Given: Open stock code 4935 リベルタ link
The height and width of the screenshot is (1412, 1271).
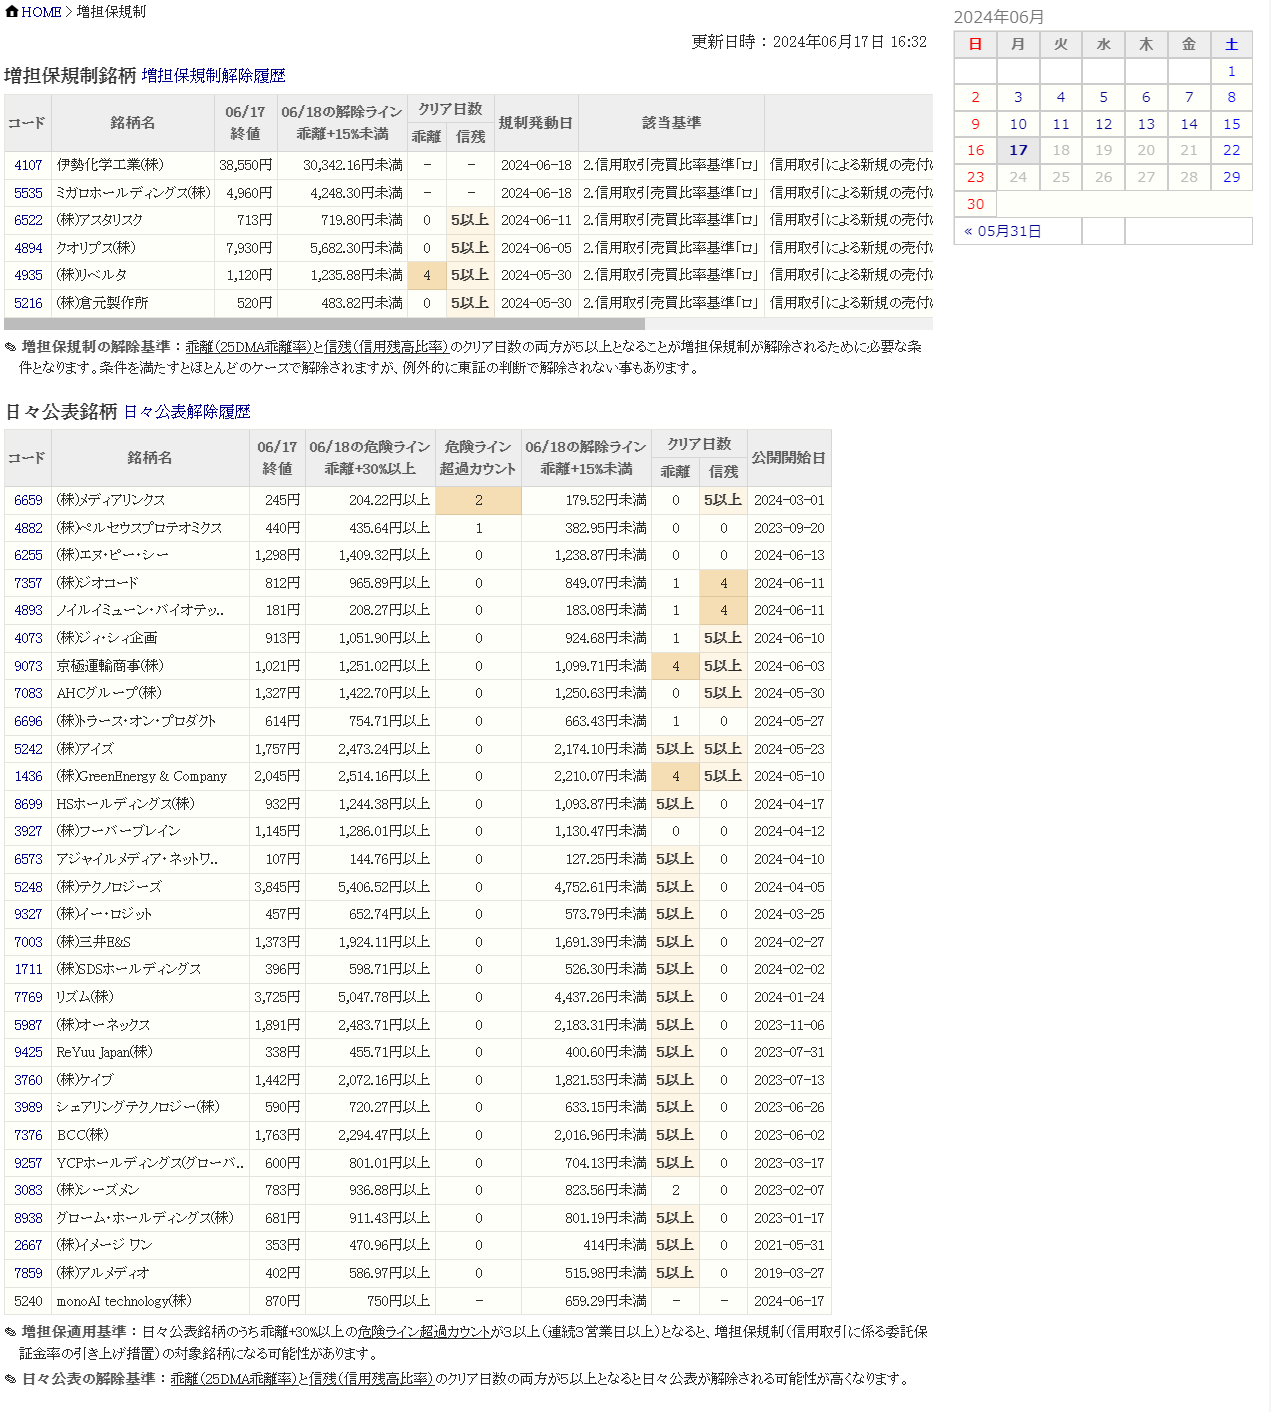Looking at the screenshot, I should click(x=28, y=275).
